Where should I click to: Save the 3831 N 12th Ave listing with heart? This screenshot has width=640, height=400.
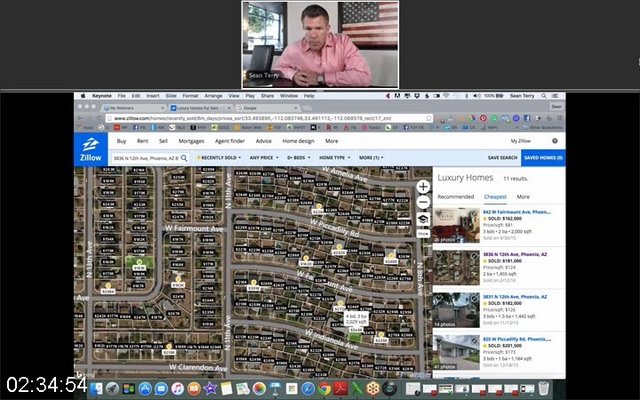point(439,298)
